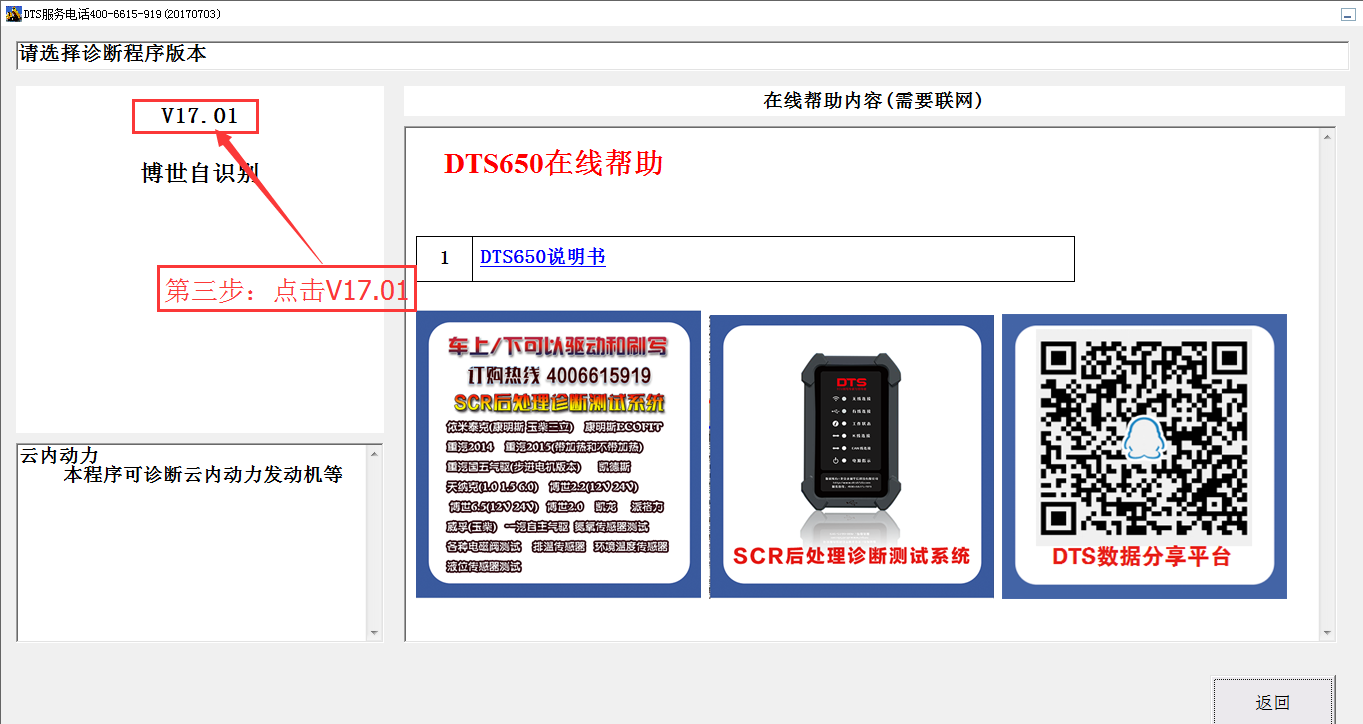1363x724 pixels.
Task: Open the DTS device picture banner
Action: point(851,457)
